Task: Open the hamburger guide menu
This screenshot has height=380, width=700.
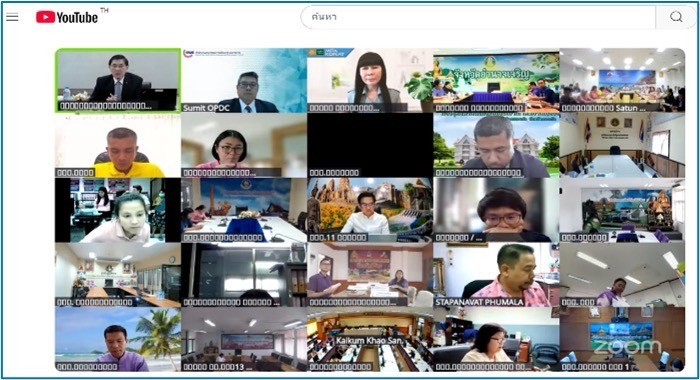Action: 12,17
